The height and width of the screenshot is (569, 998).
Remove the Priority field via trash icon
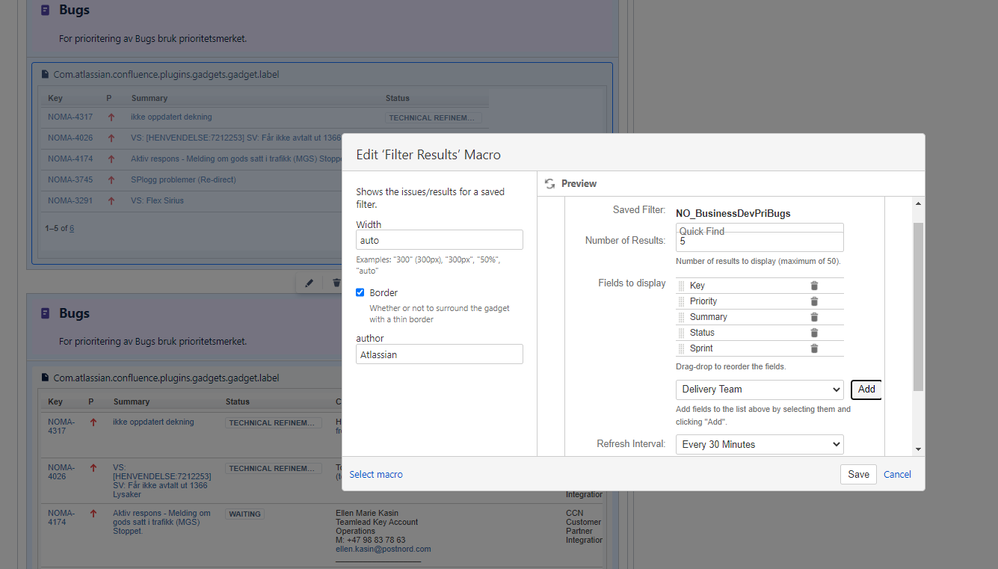point(813,301)
